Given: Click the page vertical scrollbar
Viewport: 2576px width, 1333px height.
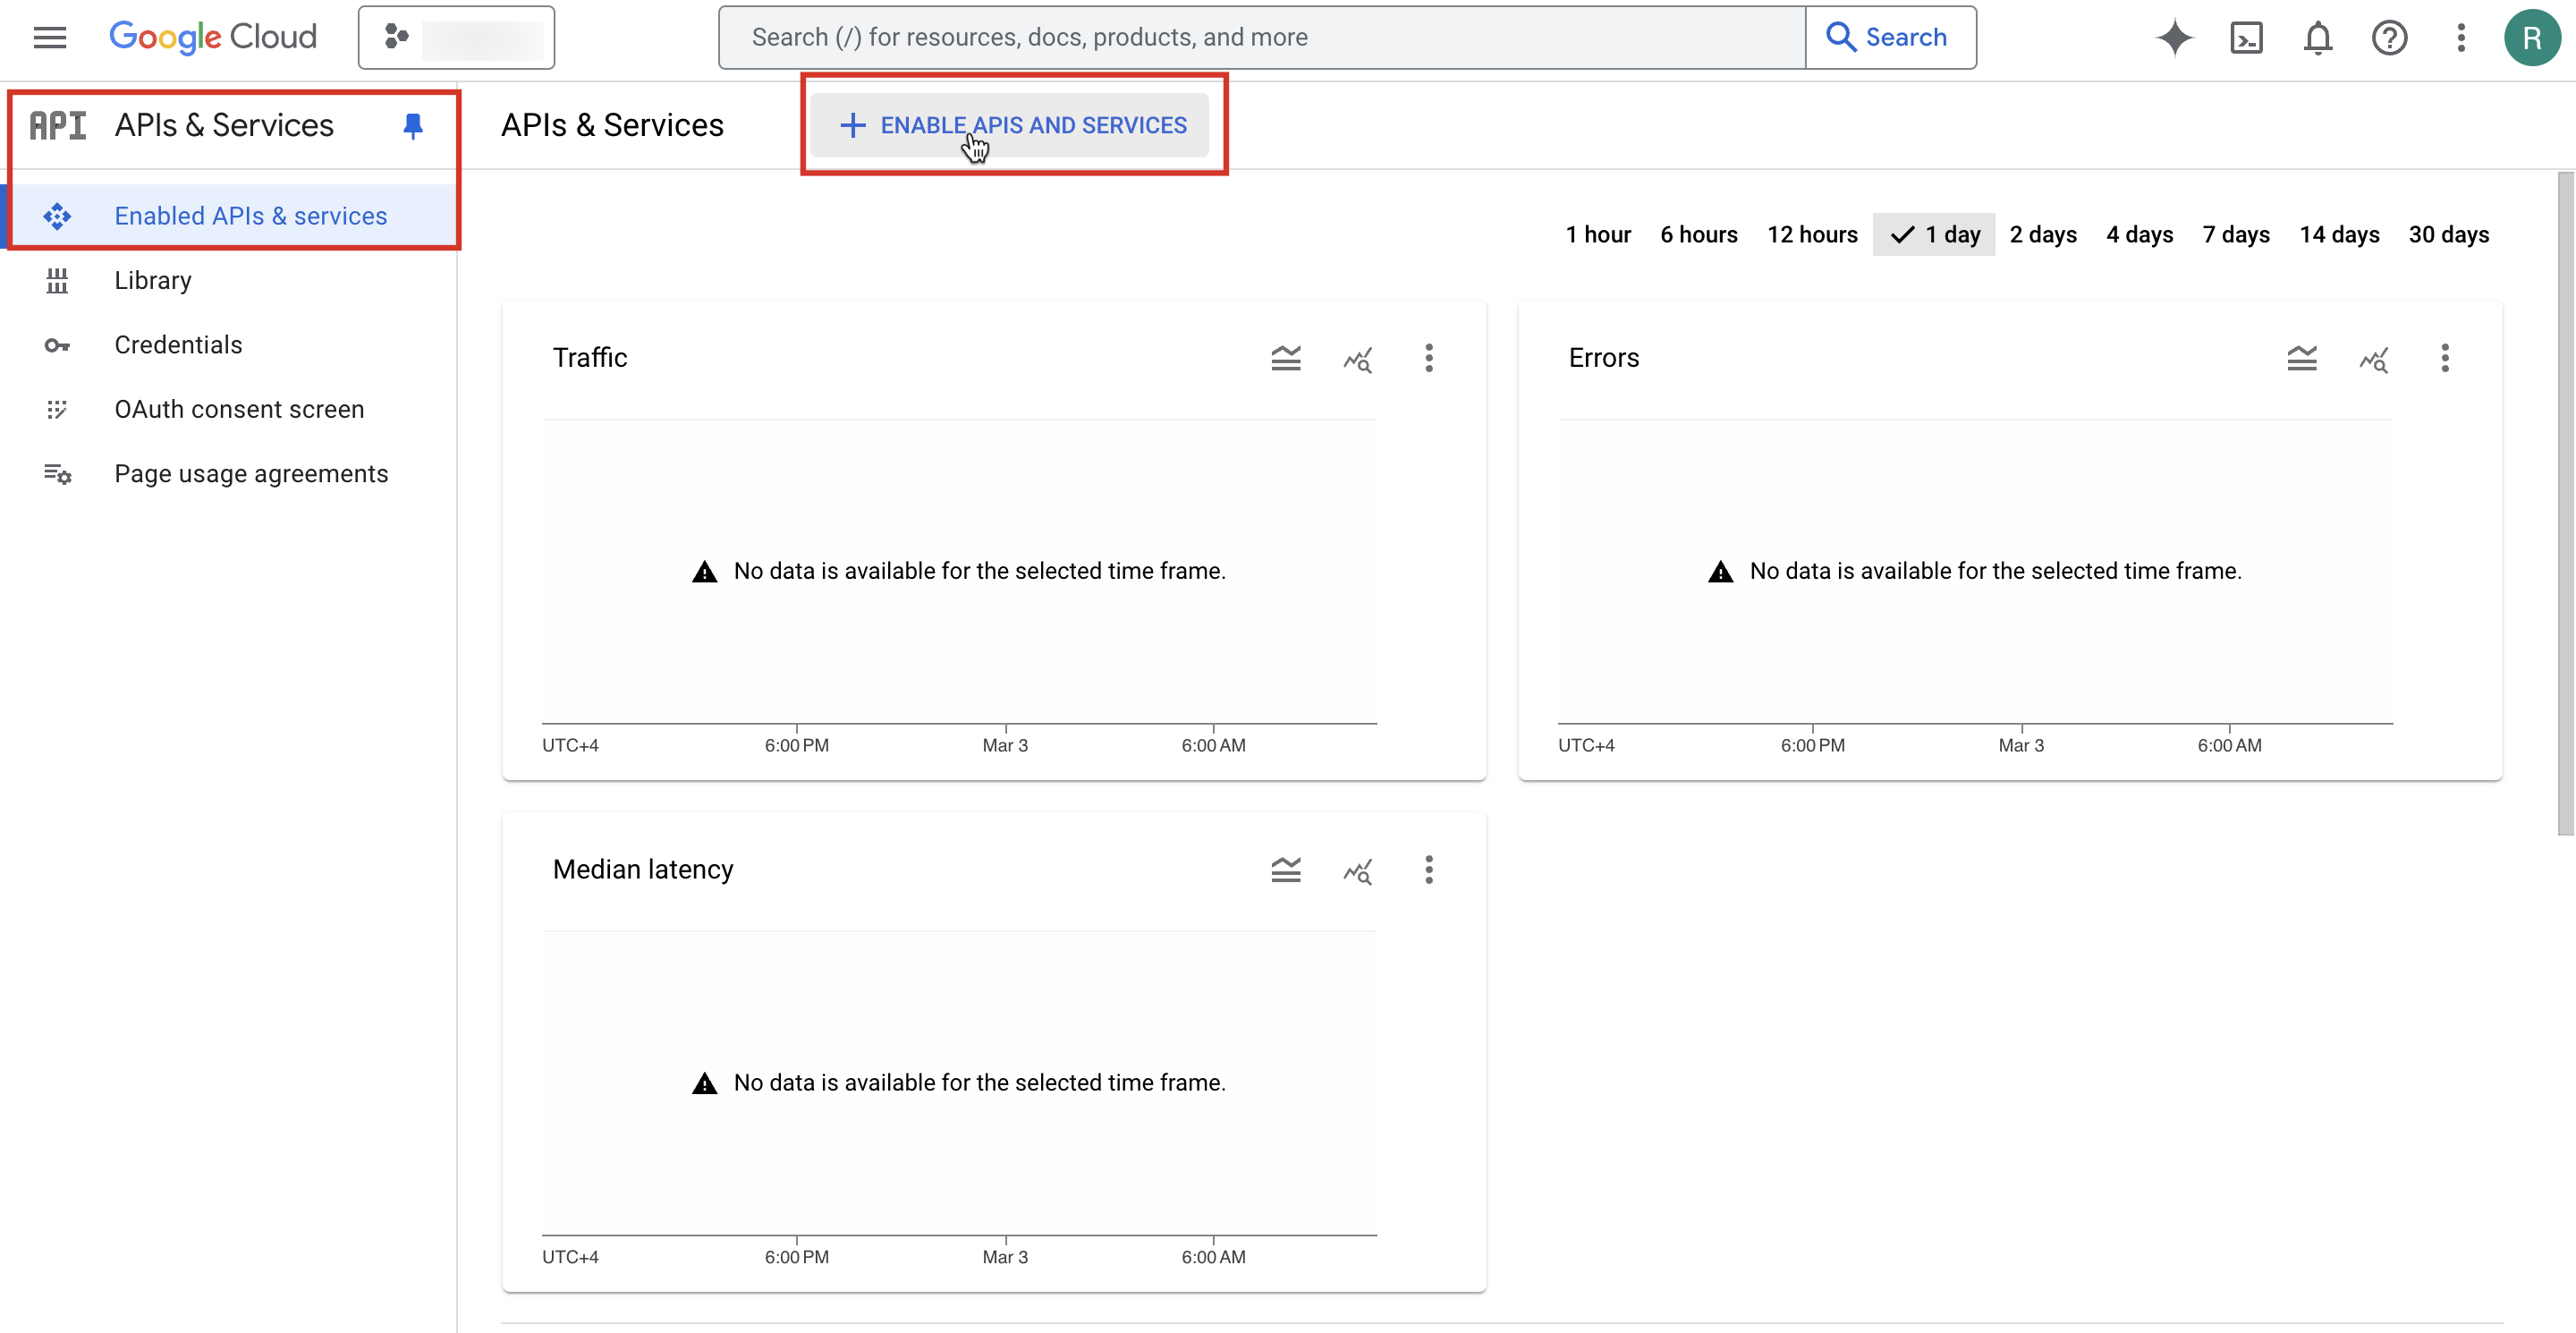Looking at the screenshot, I should 2566,503.
